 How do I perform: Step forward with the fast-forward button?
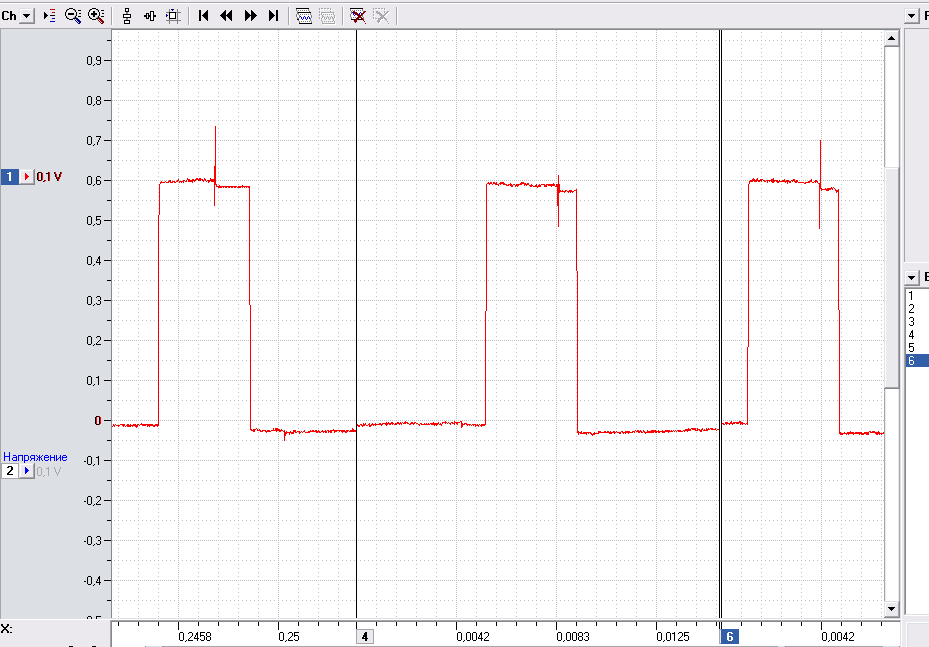(251, 16)
